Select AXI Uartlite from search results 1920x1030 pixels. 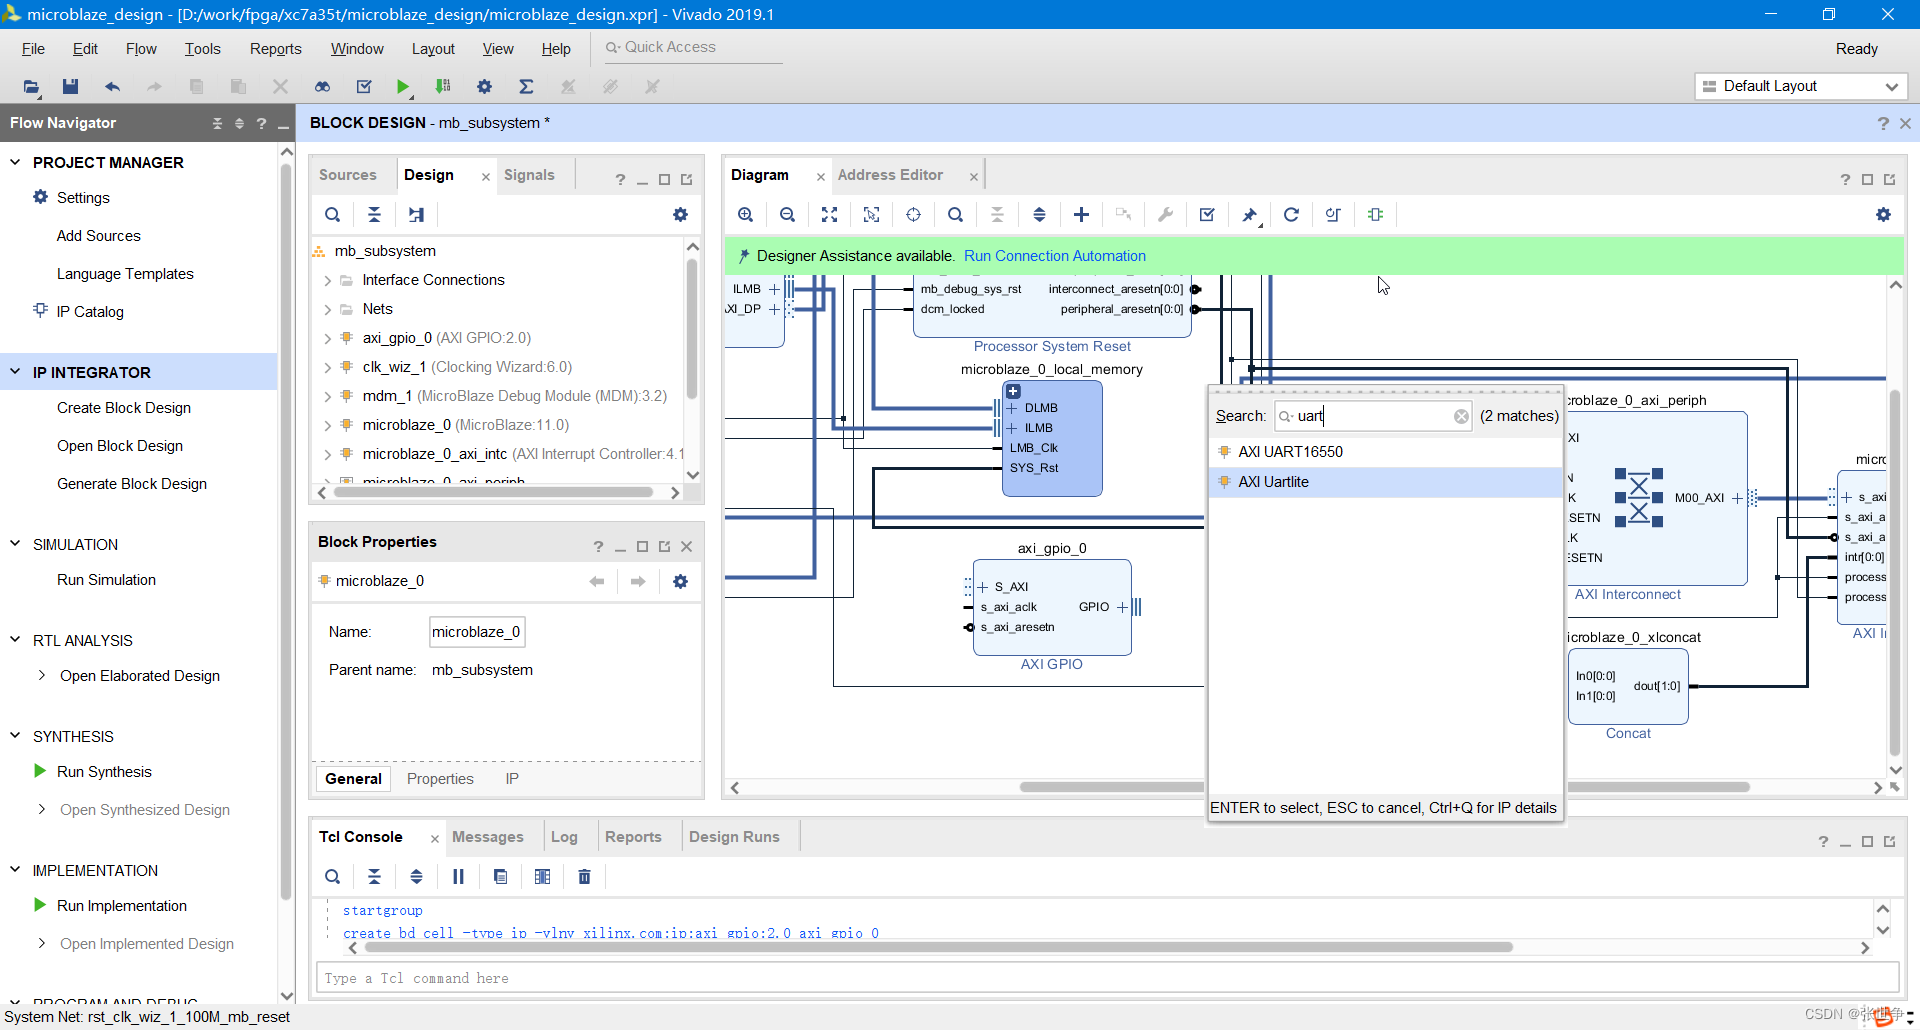tap(1385, 482)
